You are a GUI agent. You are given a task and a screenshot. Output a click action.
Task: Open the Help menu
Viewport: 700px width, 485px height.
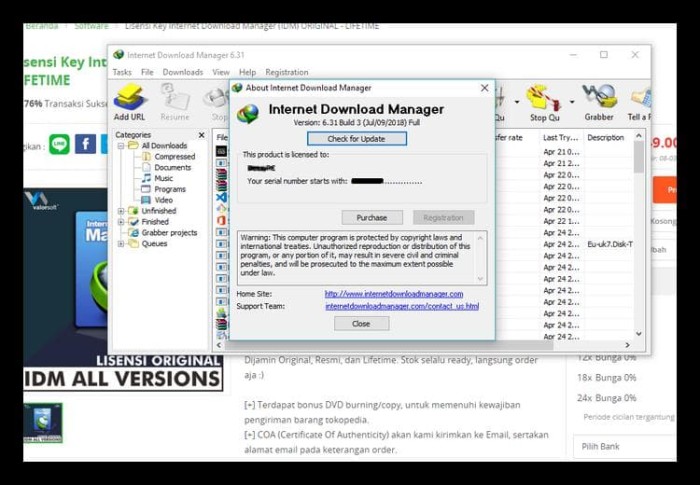point(247,72)
